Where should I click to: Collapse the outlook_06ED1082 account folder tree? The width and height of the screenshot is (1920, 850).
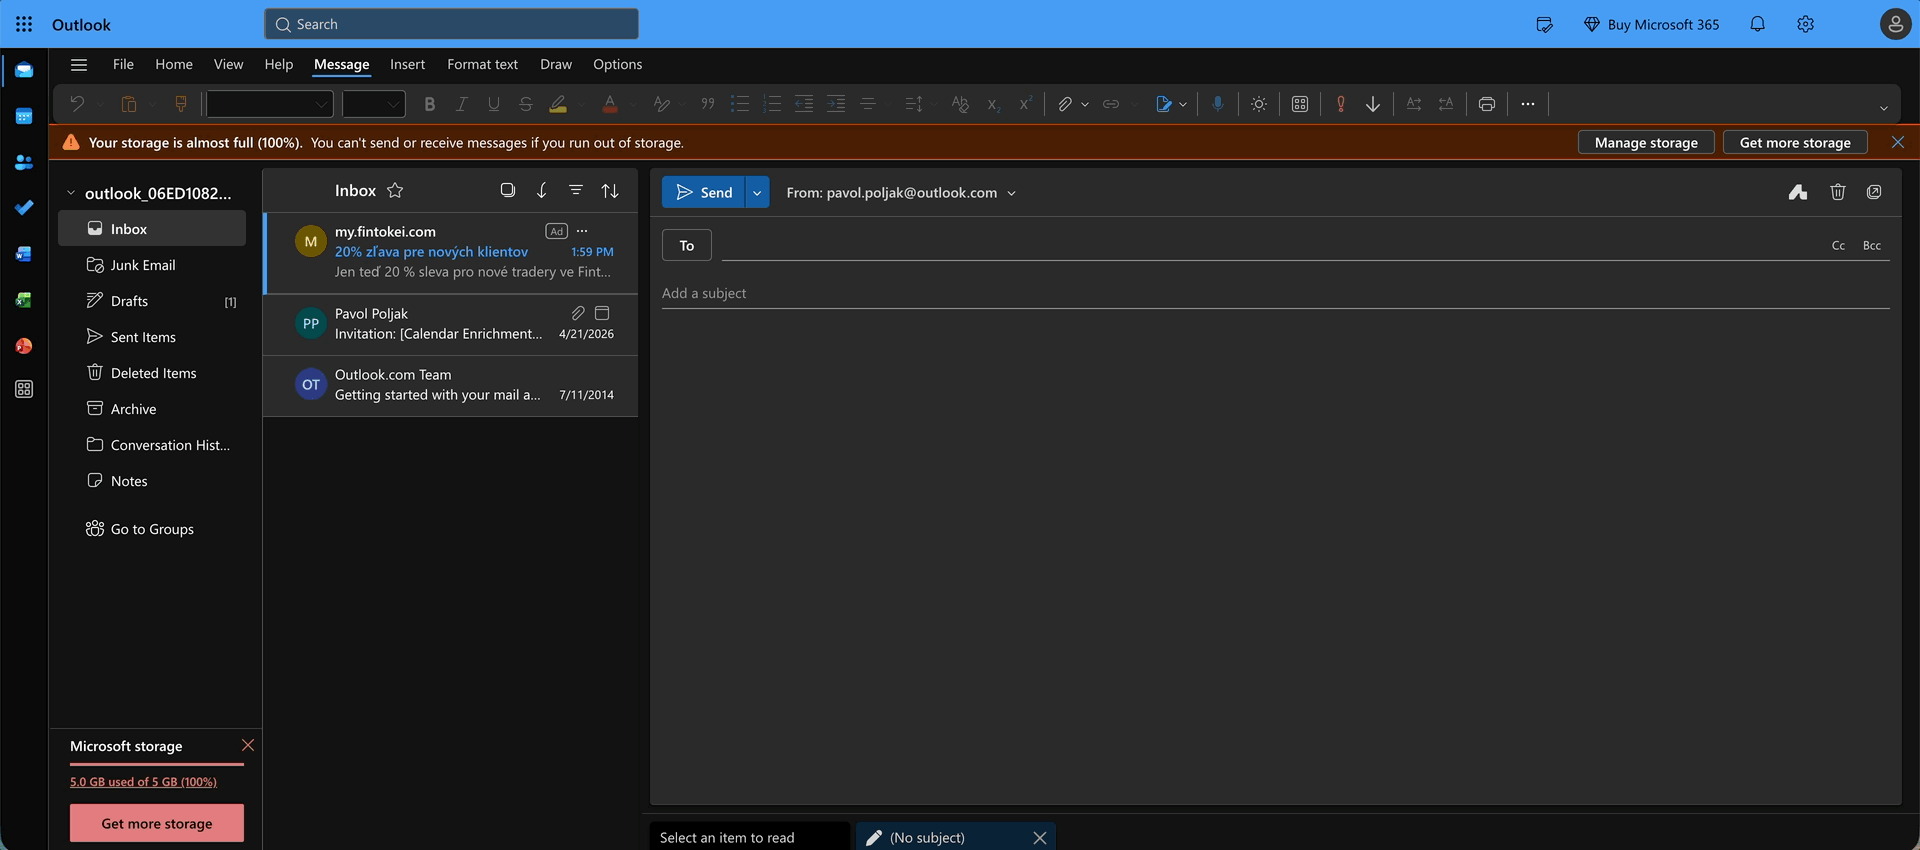tap(71, 193)
